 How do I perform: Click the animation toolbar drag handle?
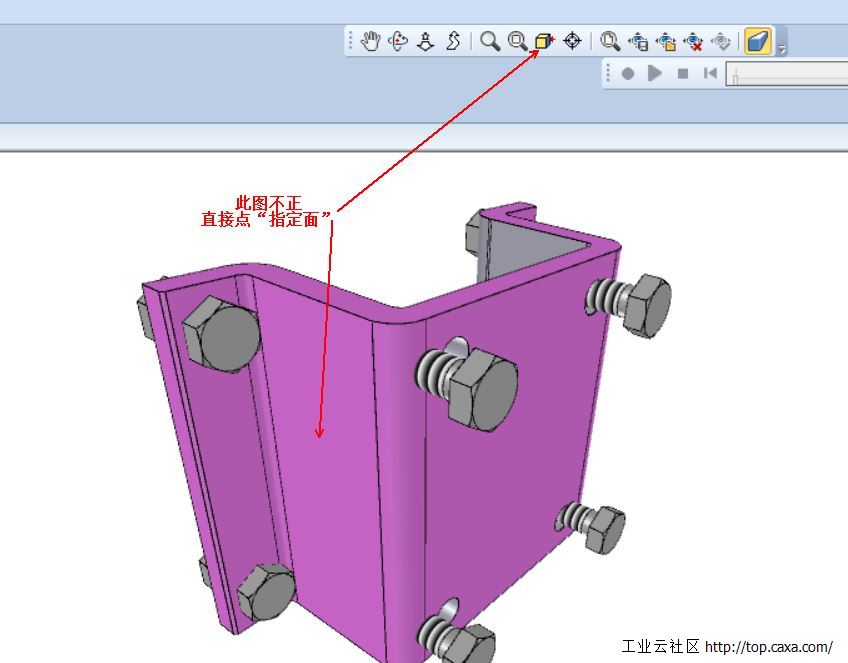click(608, 73)
